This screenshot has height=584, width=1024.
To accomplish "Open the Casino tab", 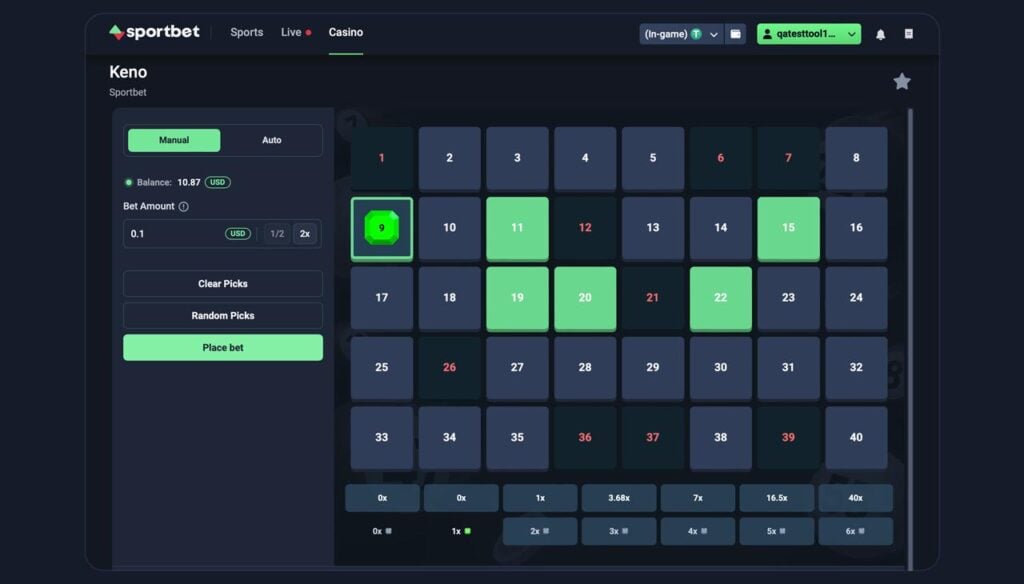I will 345,32.
